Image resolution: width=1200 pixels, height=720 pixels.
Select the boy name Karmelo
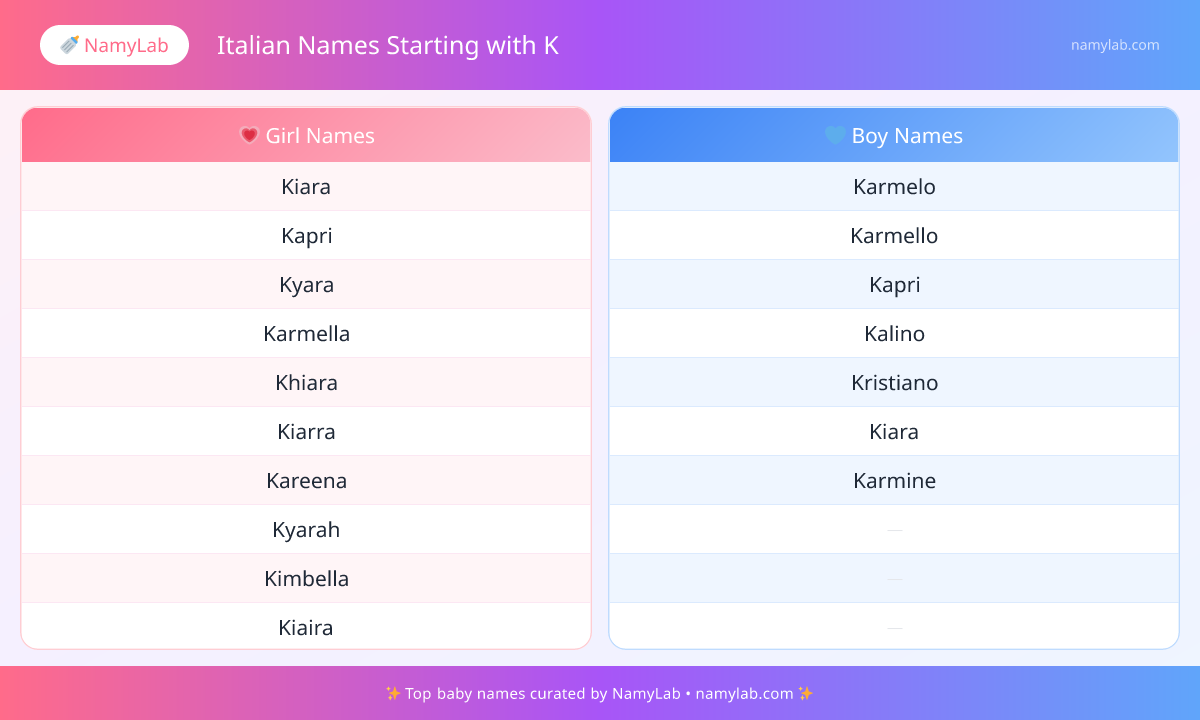click(x=894, y=187)
